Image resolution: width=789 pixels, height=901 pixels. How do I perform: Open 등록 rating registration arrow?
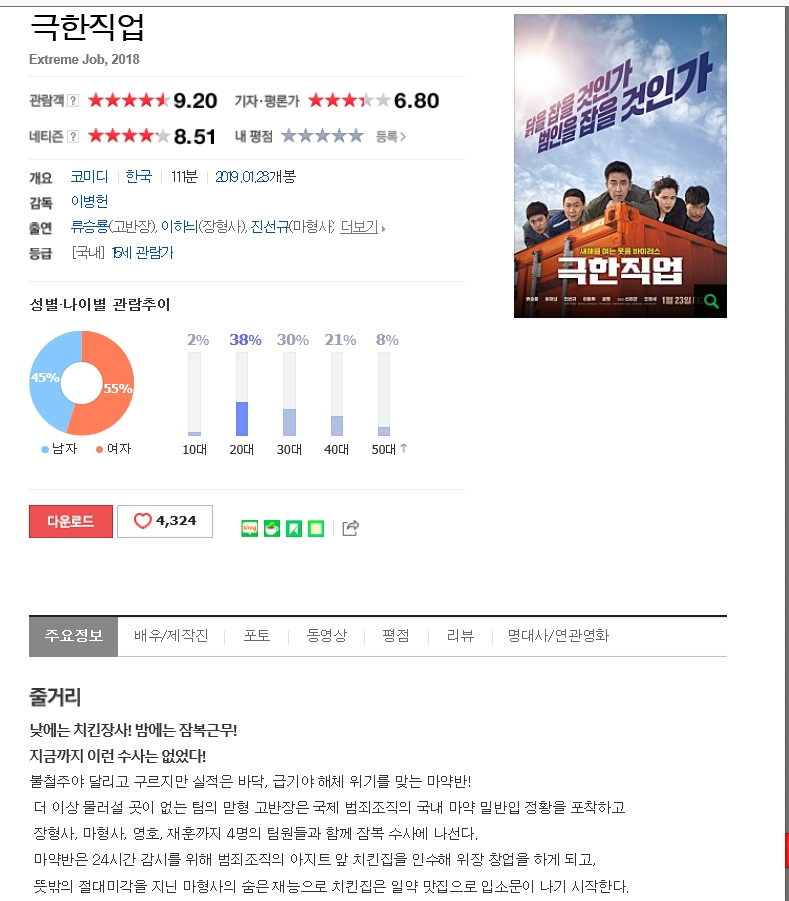pos(391,136)
